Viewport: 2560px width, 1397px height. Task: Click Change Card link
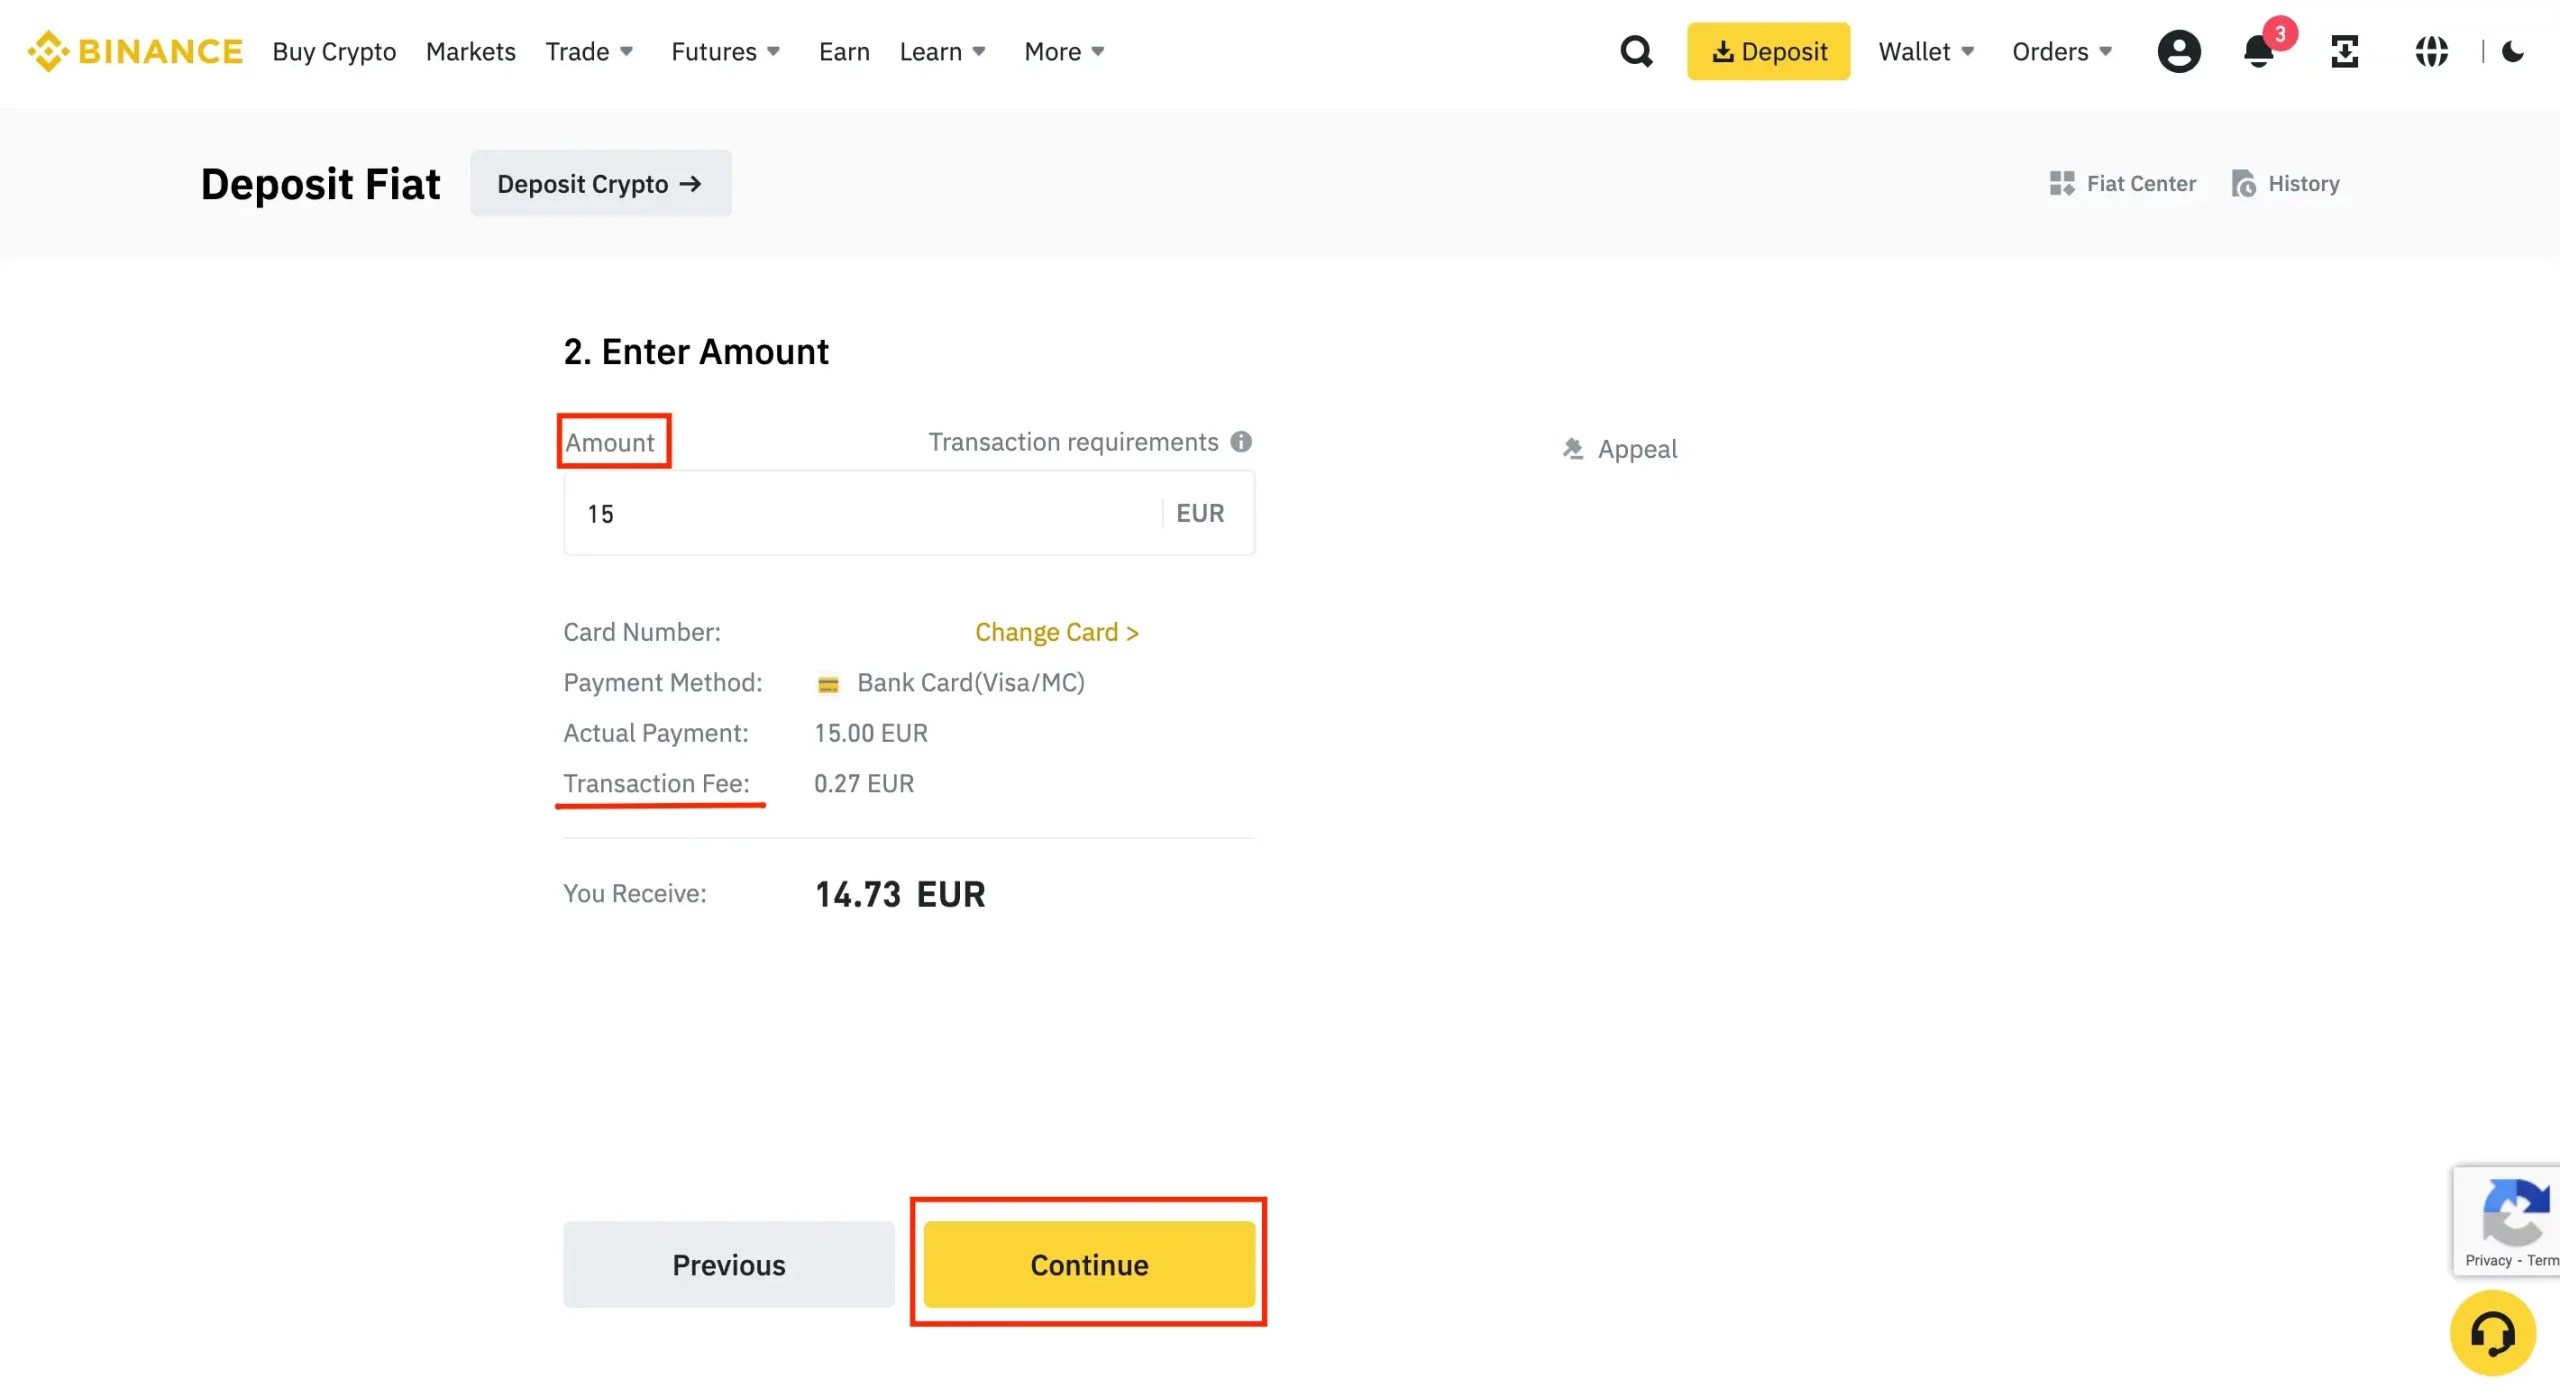click(1056, 631)
